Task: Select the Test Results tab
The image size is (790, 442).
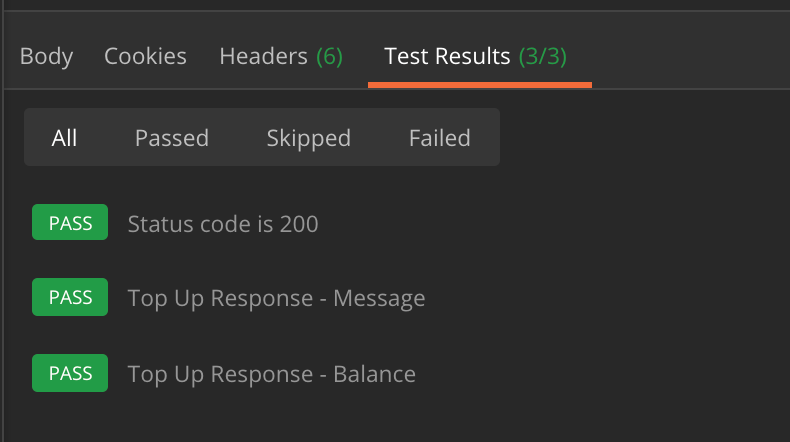Action: point(447,56)
